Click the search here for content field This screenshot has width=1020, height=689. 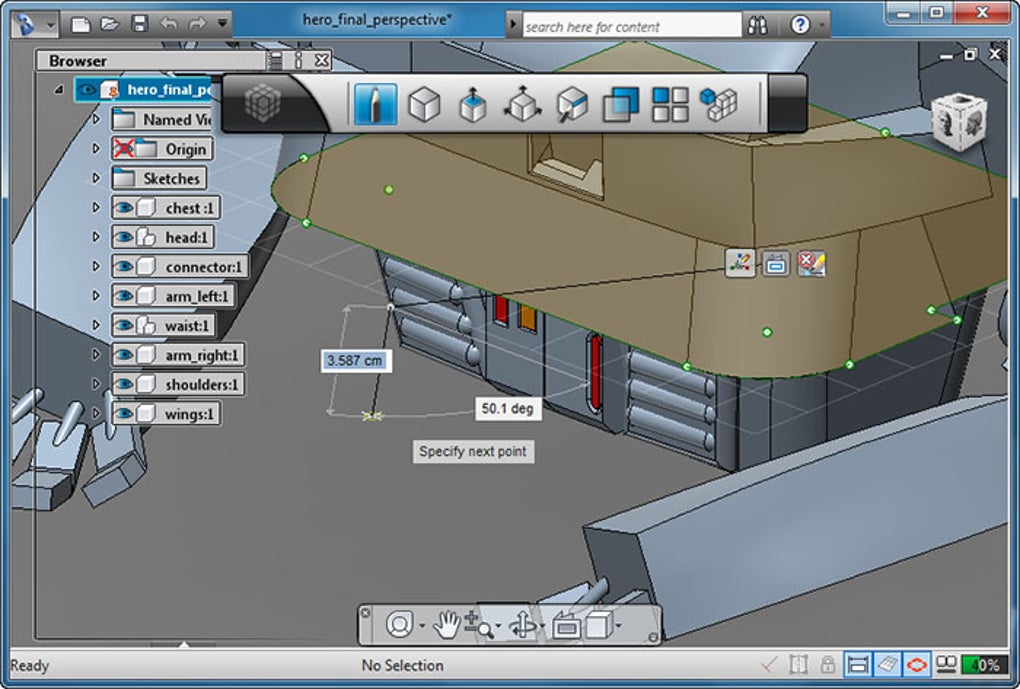(632, 27)
